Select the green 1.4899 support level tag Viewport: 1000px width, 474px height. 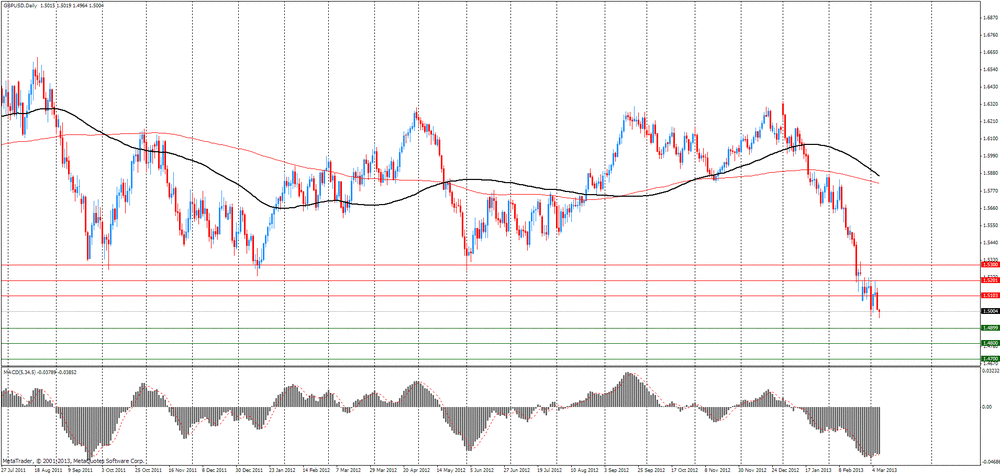click(987, 328)
